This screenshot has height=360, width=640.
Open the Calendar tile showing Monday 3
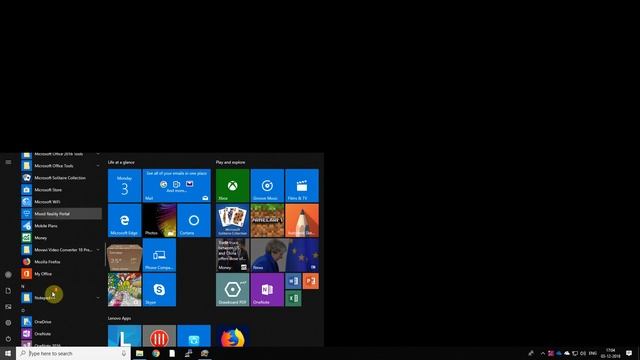click(124, 186)
